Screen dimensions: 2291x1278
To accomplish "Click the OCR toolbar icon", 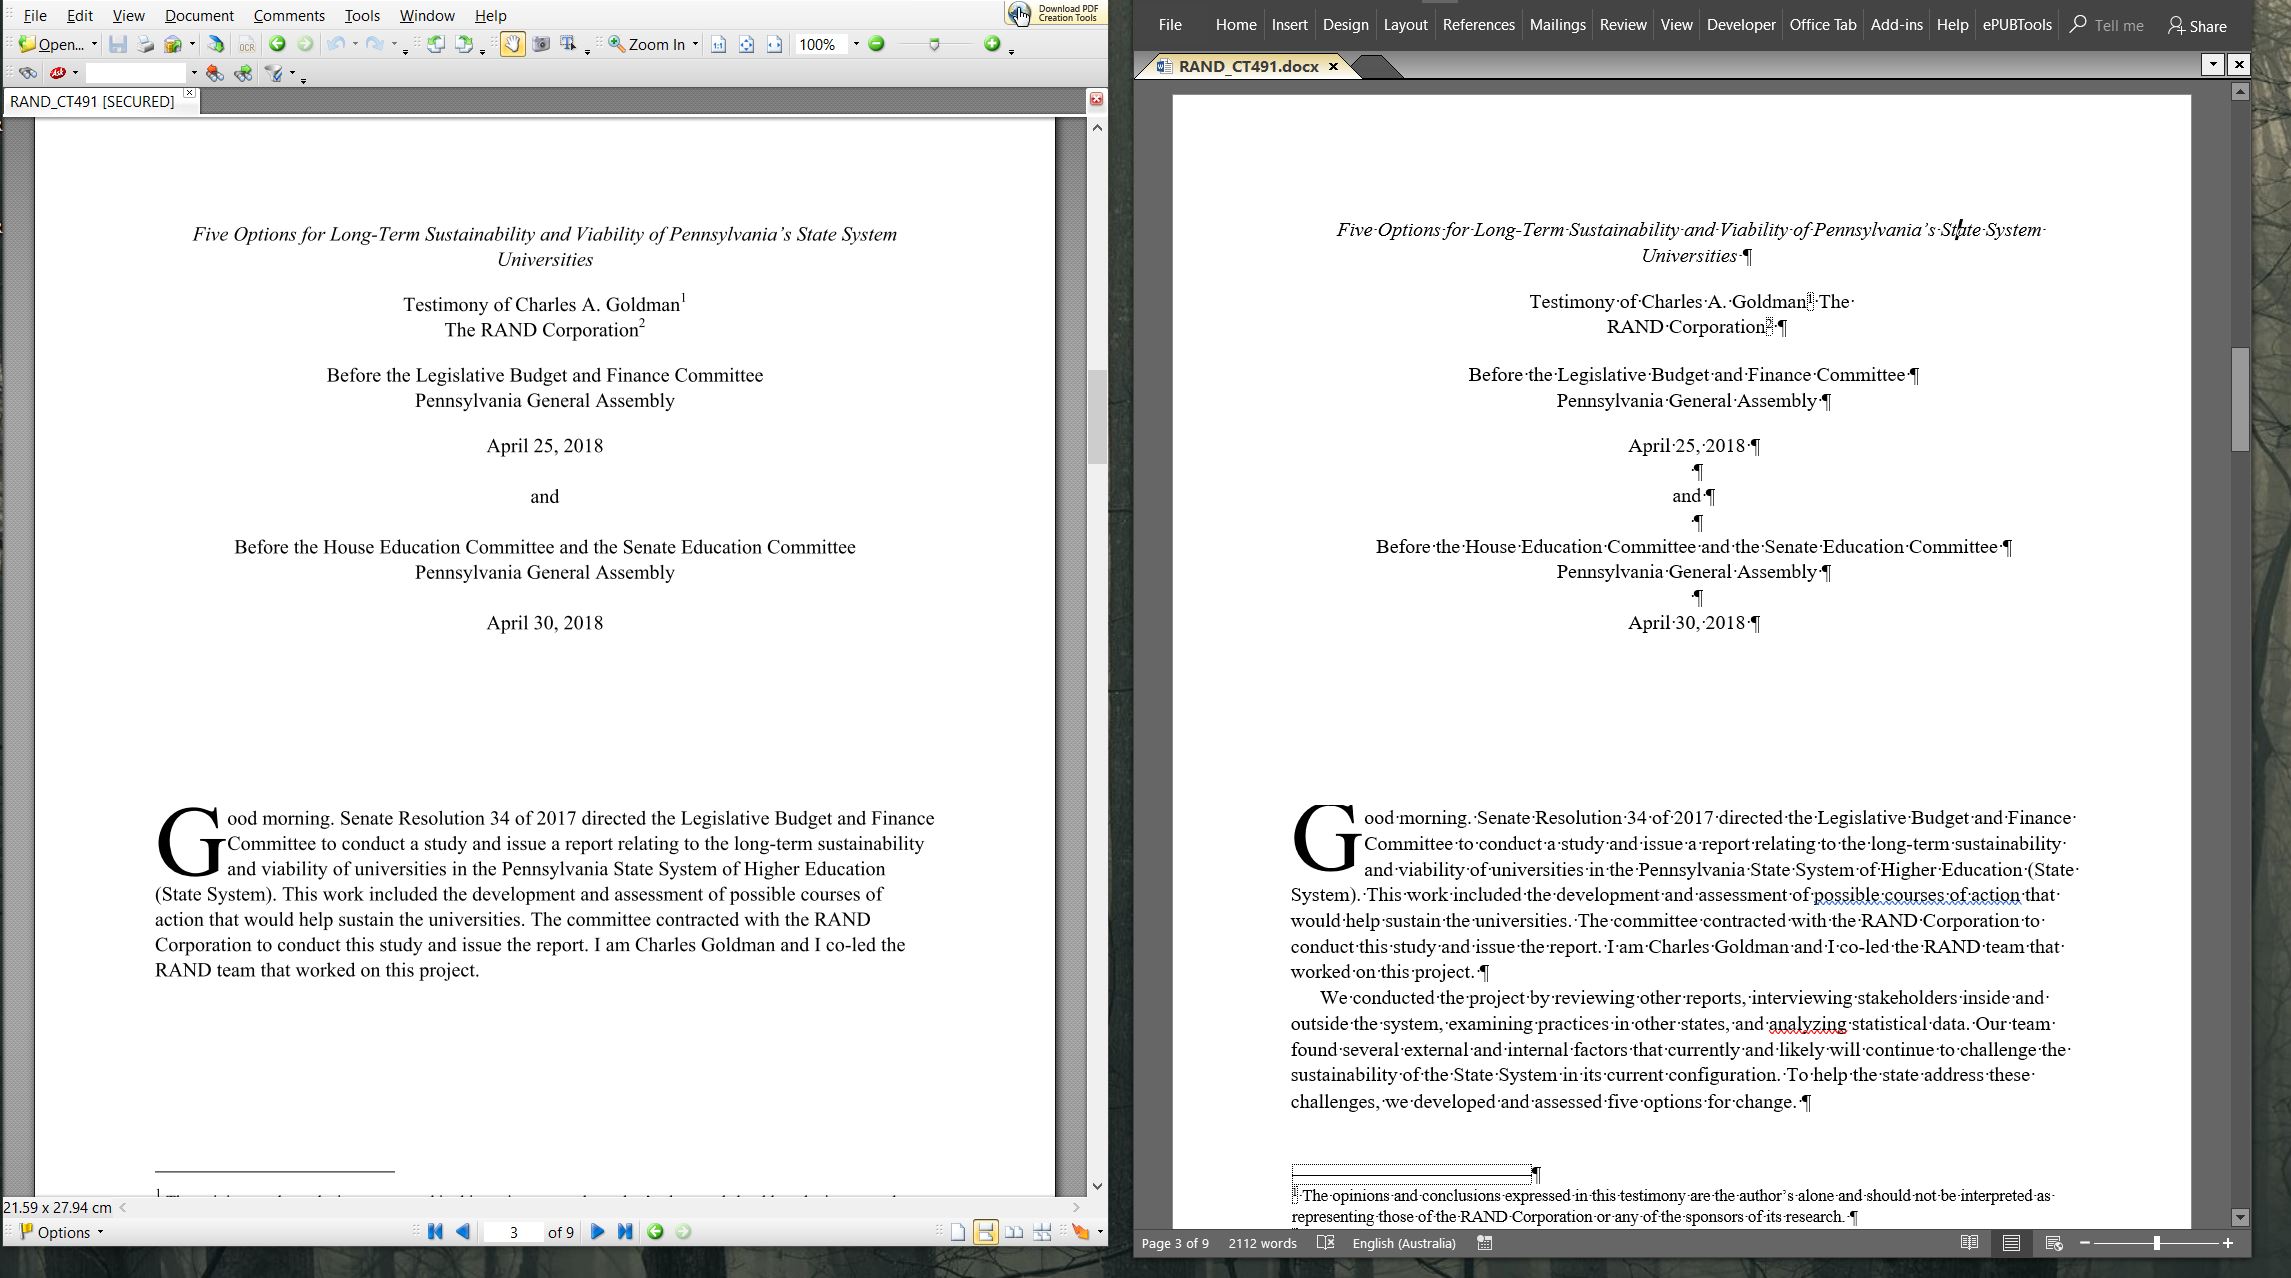I will coord(246,45).
